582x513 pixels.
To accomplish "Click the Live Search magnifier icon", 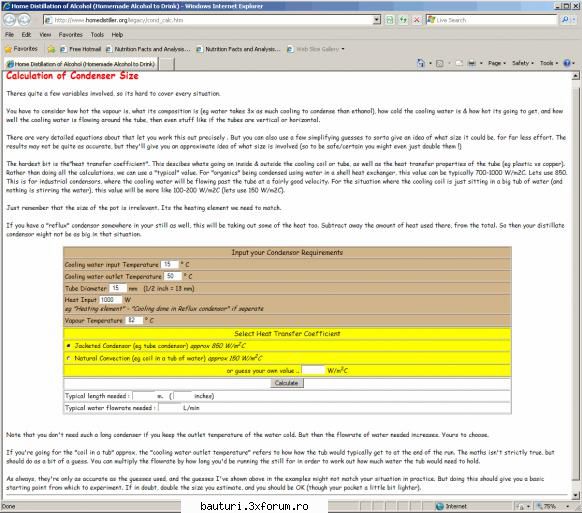I will pos(565,20).
